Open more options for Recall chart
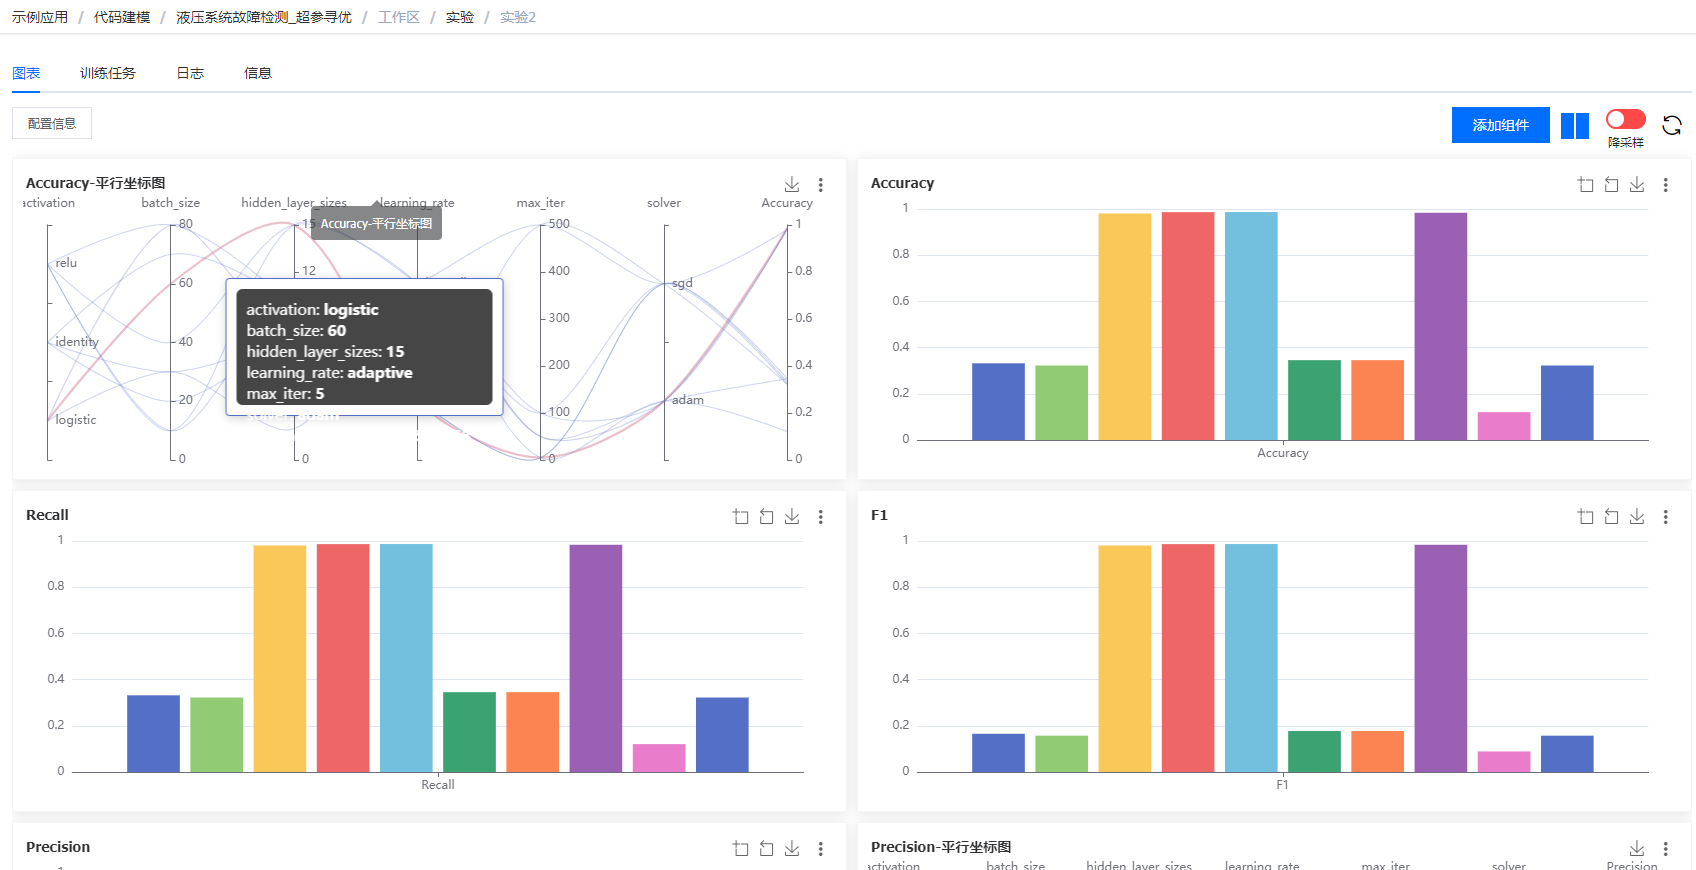 pyautogui.click(x=821, y=517)
